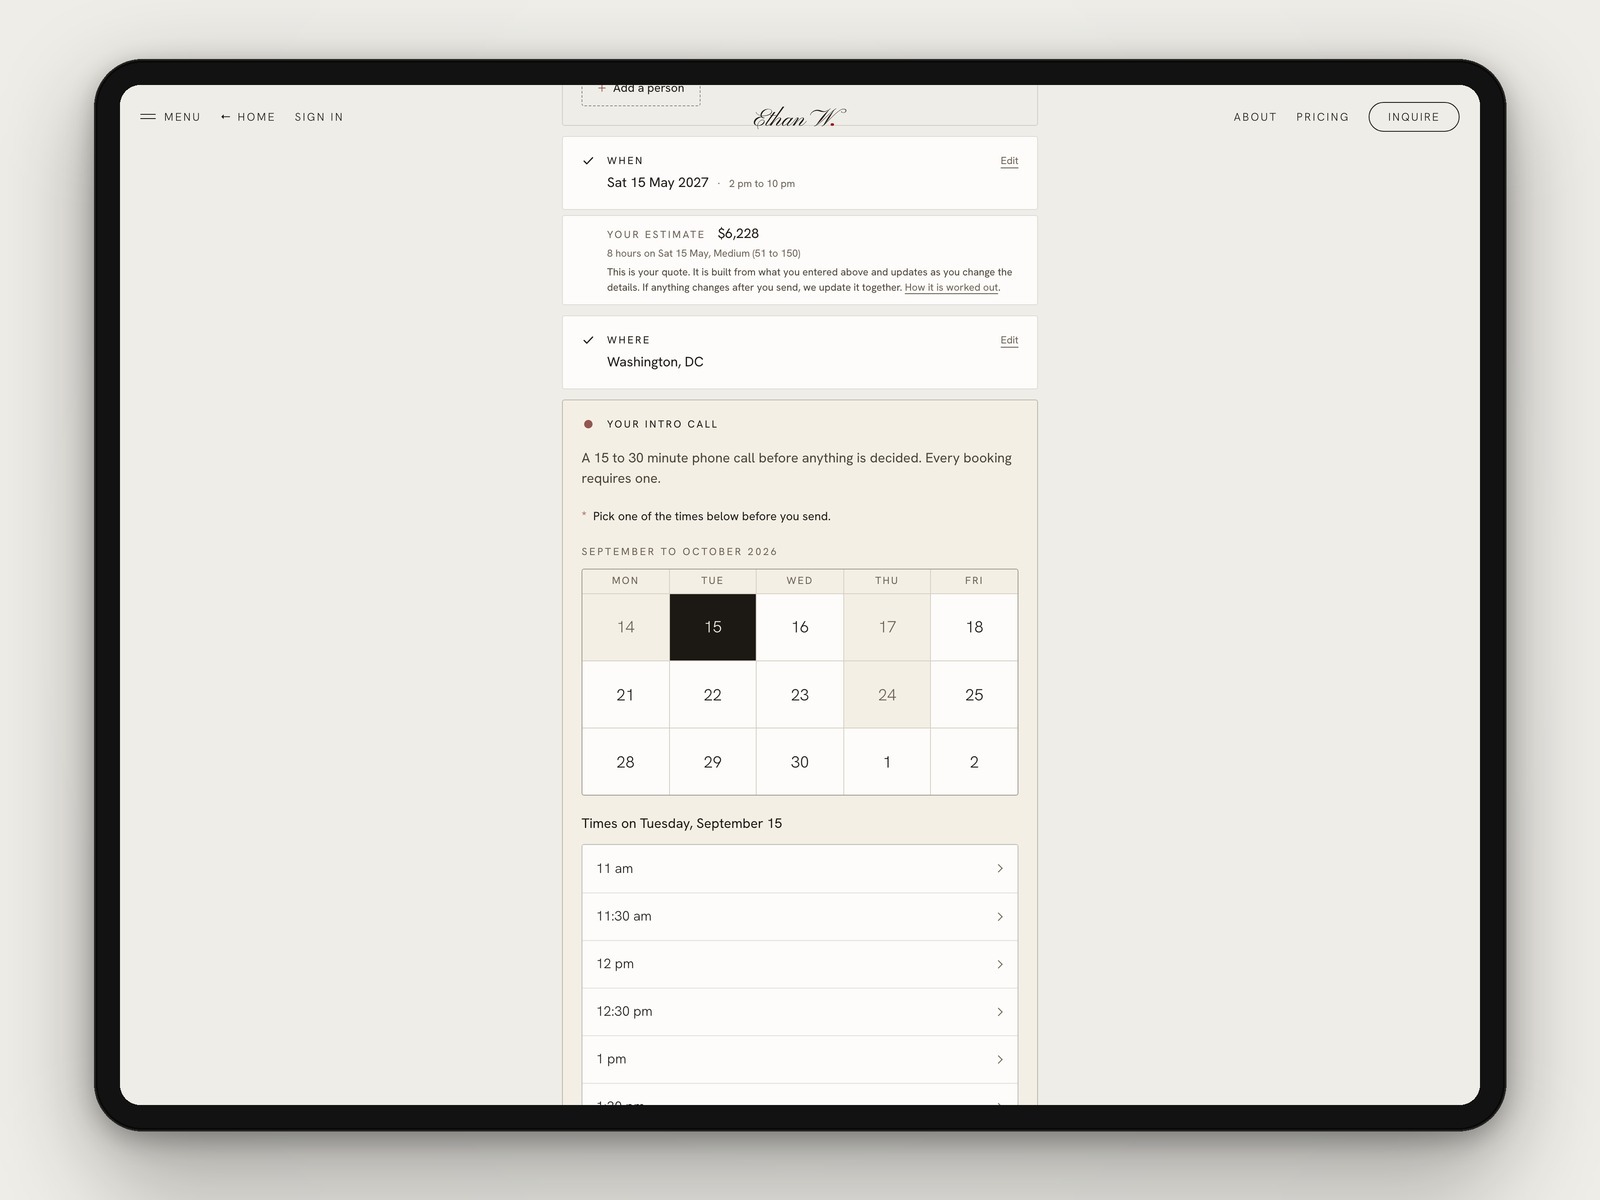This screenshot has width=1600, height=1200.
Task: Select Thursday October 1 on the calendar
Action: [x=887, y=762]
